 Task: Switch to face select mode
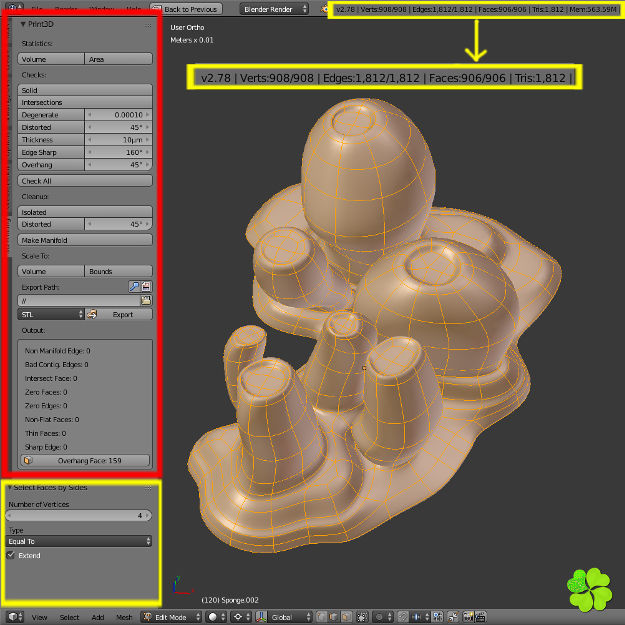(x=346, y=617)
